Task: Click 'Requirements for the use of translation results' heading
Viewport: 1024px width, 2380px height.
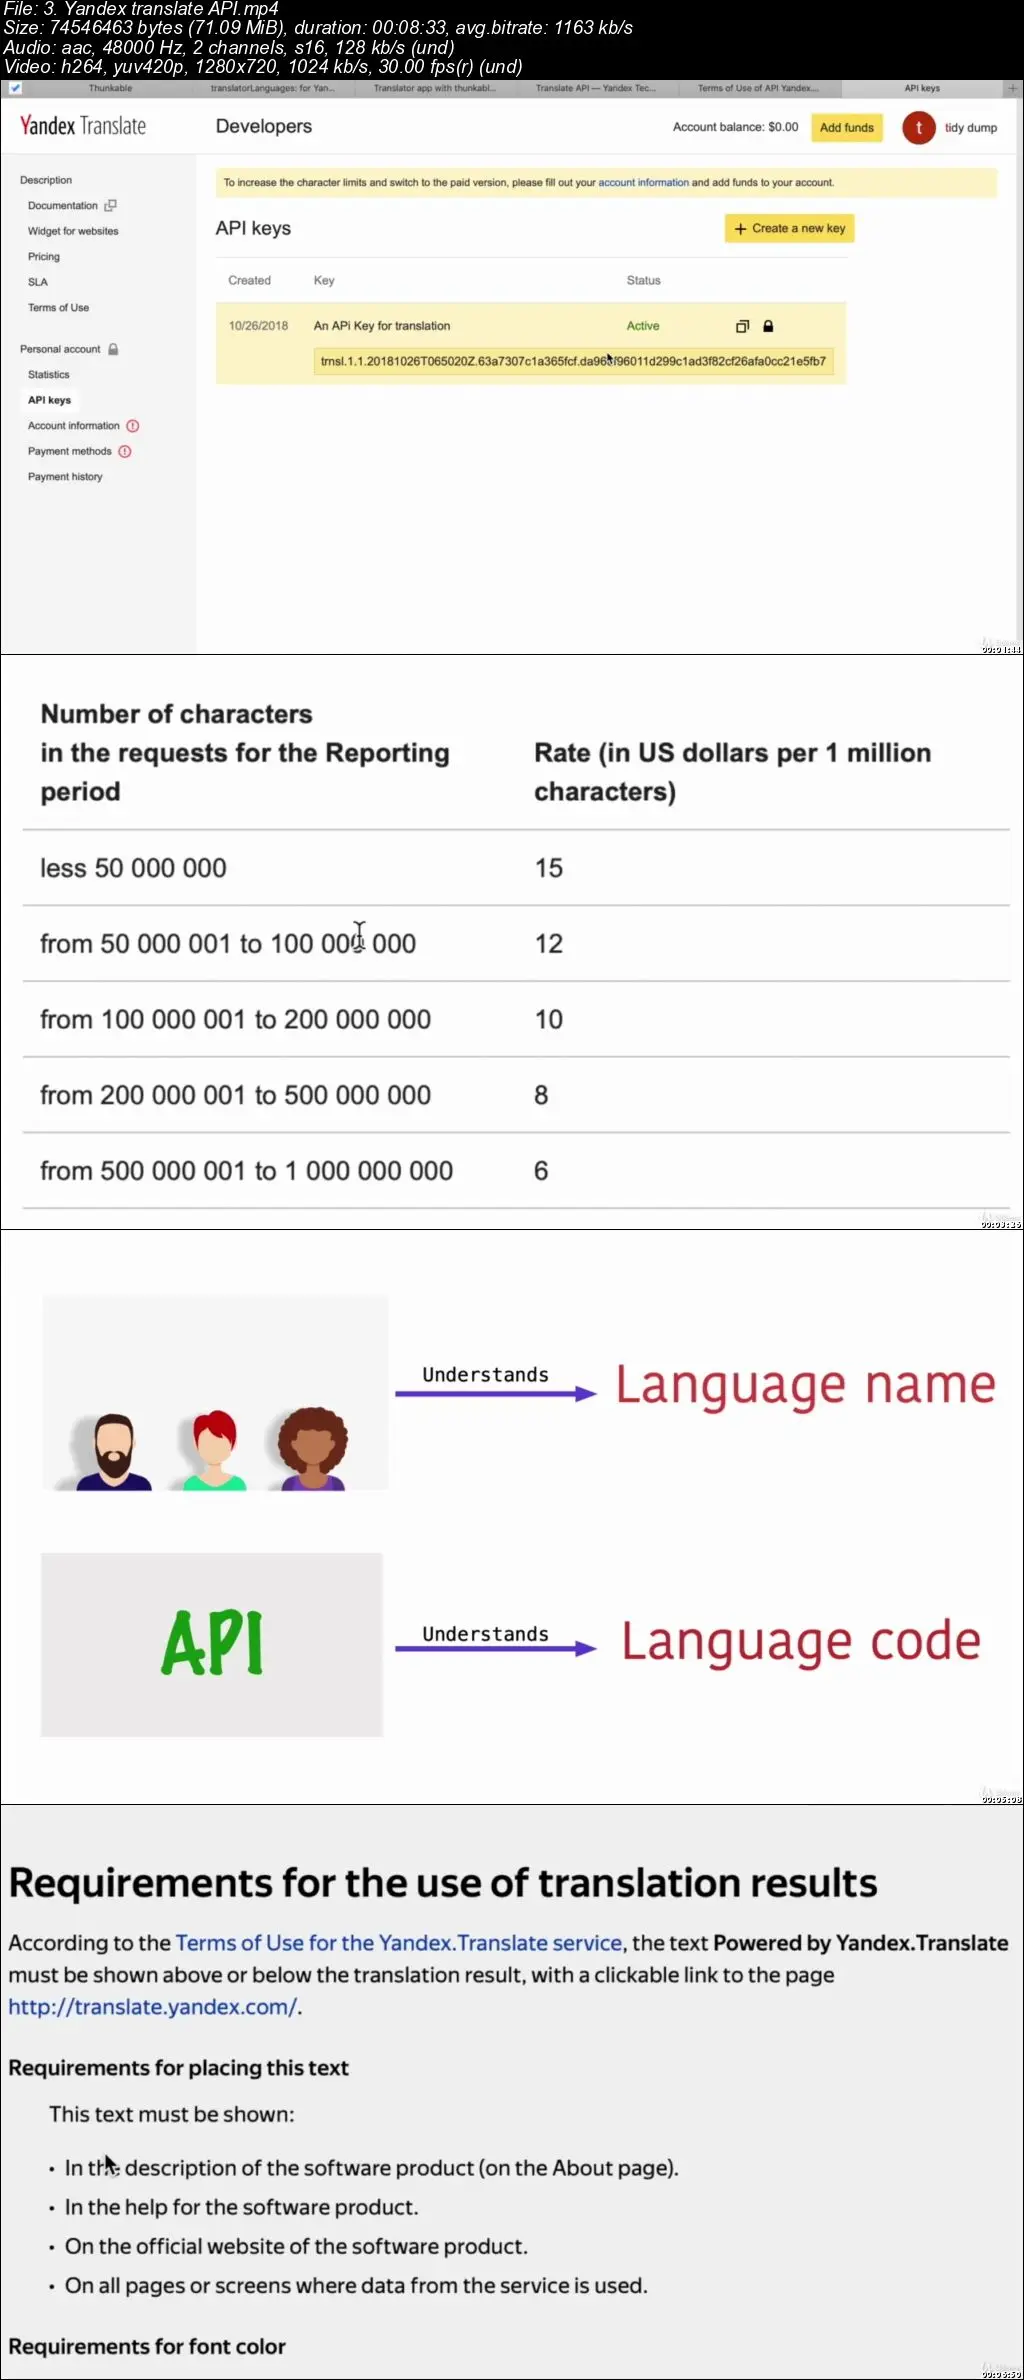Action: [x=443, y=1883]
